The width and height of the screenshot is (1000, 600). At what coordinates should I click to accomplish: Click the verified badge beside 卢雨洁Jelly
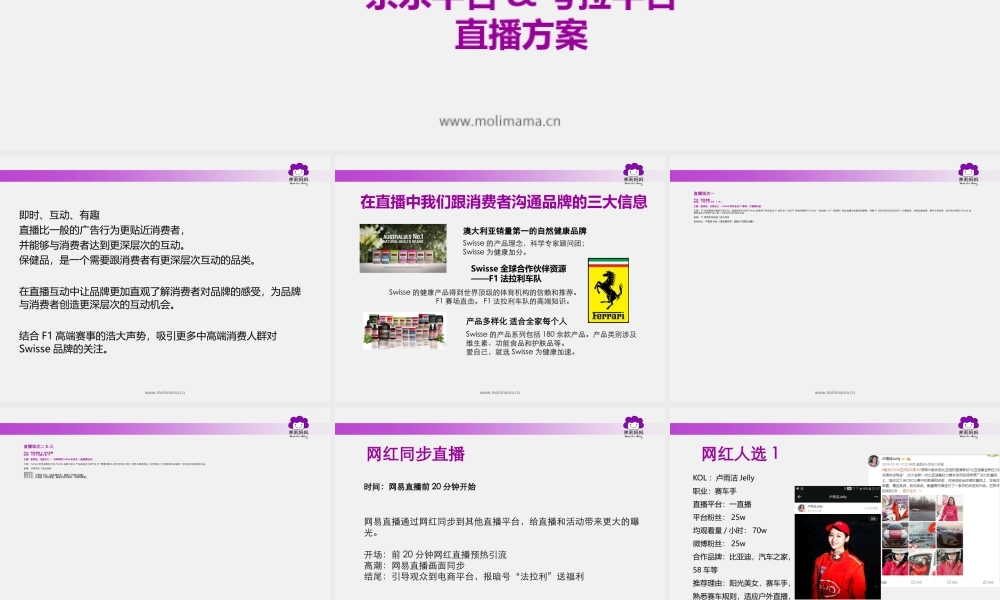point(902,457)
